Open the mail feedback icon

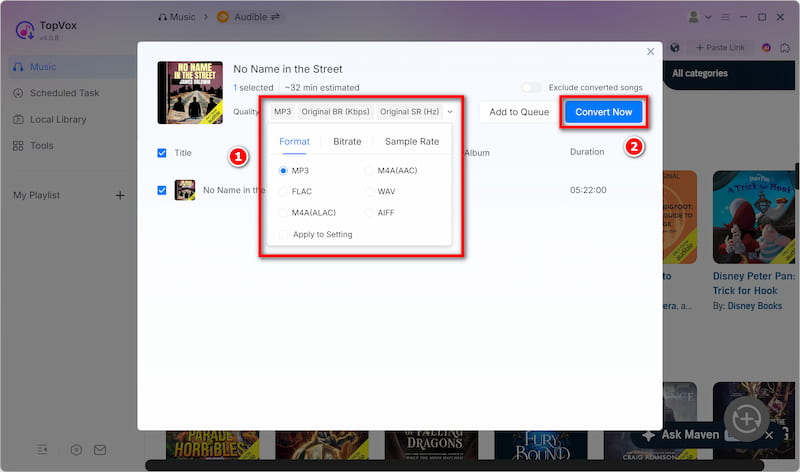click(x=100, y=450)
